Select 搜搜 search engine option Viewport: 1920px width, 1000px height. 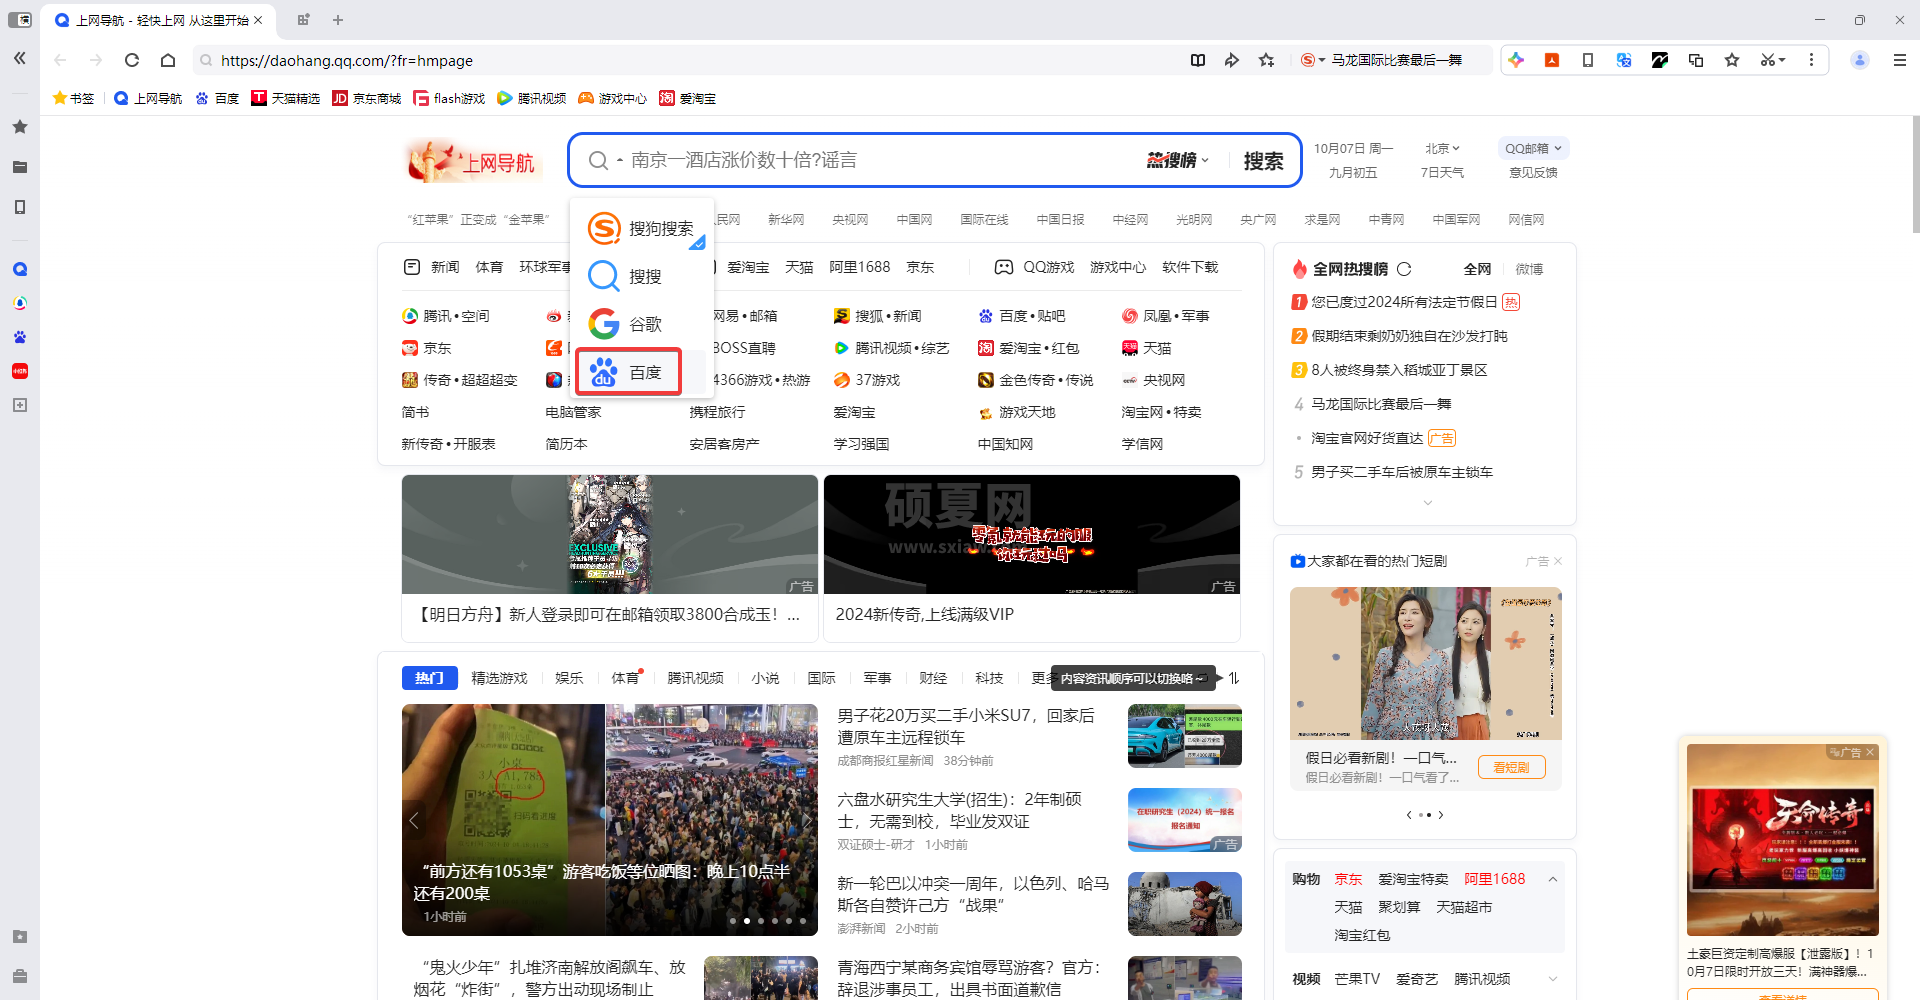[628, 276]
